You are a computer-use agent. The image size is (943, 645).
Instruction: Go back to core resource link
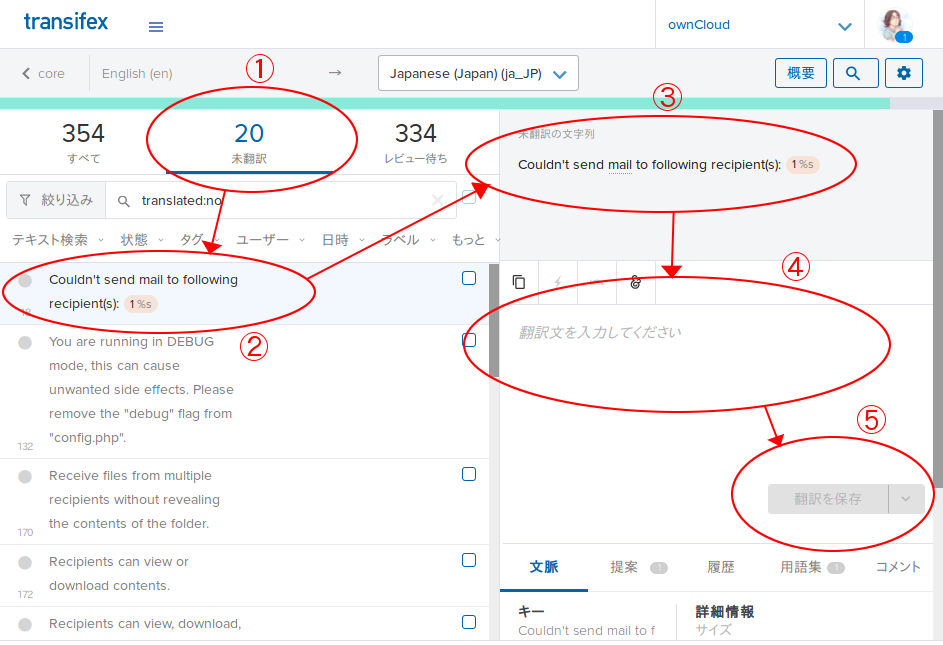(43, 73)
